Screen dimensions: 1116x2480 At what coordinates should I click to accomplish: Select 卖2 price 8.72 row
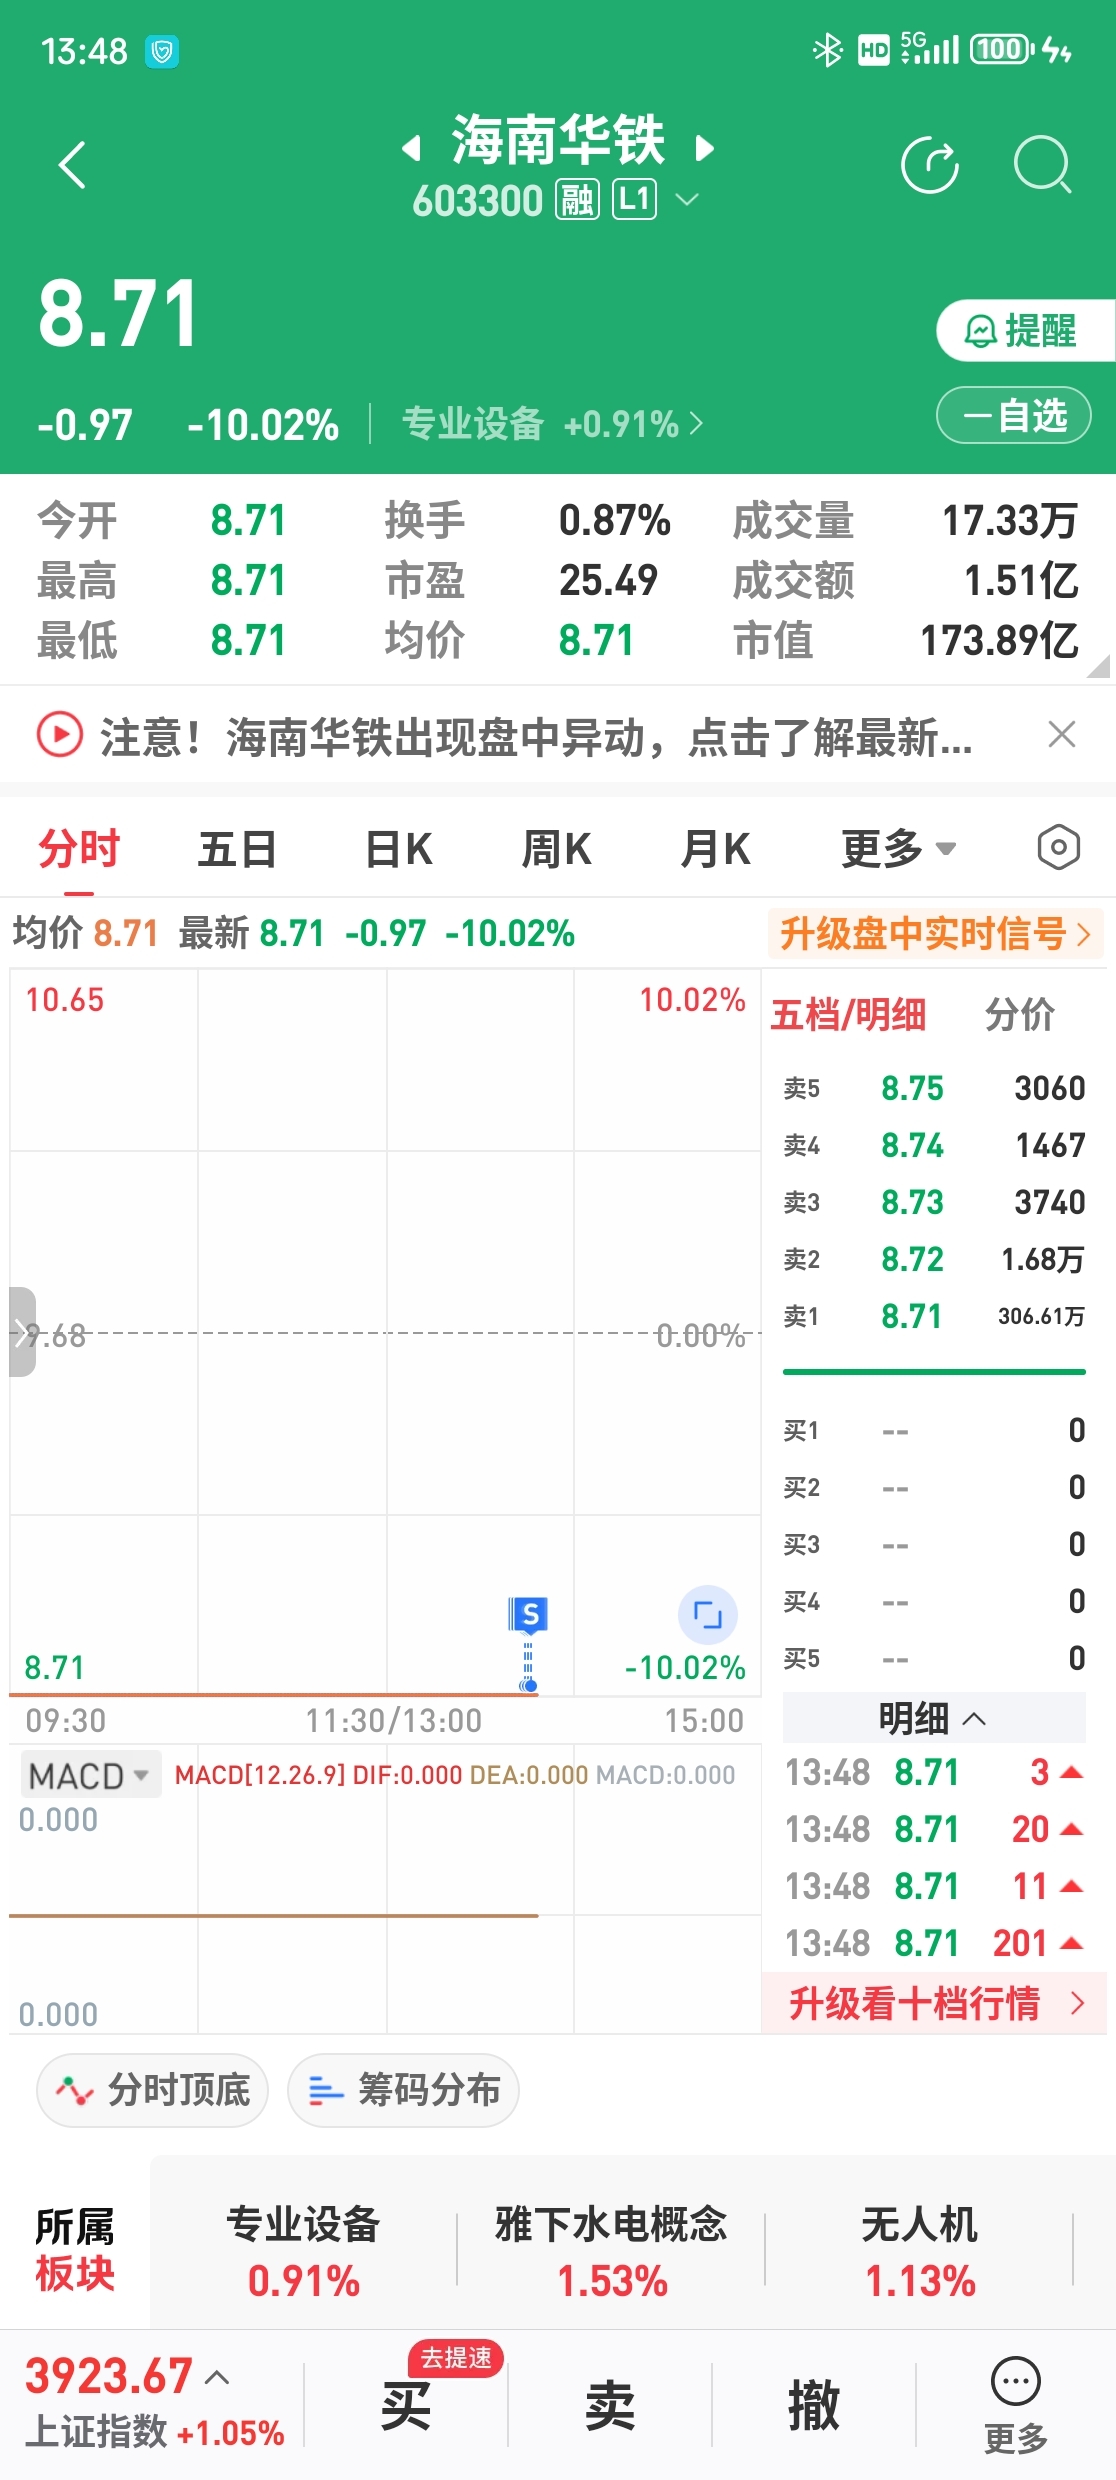[934, 1259]
